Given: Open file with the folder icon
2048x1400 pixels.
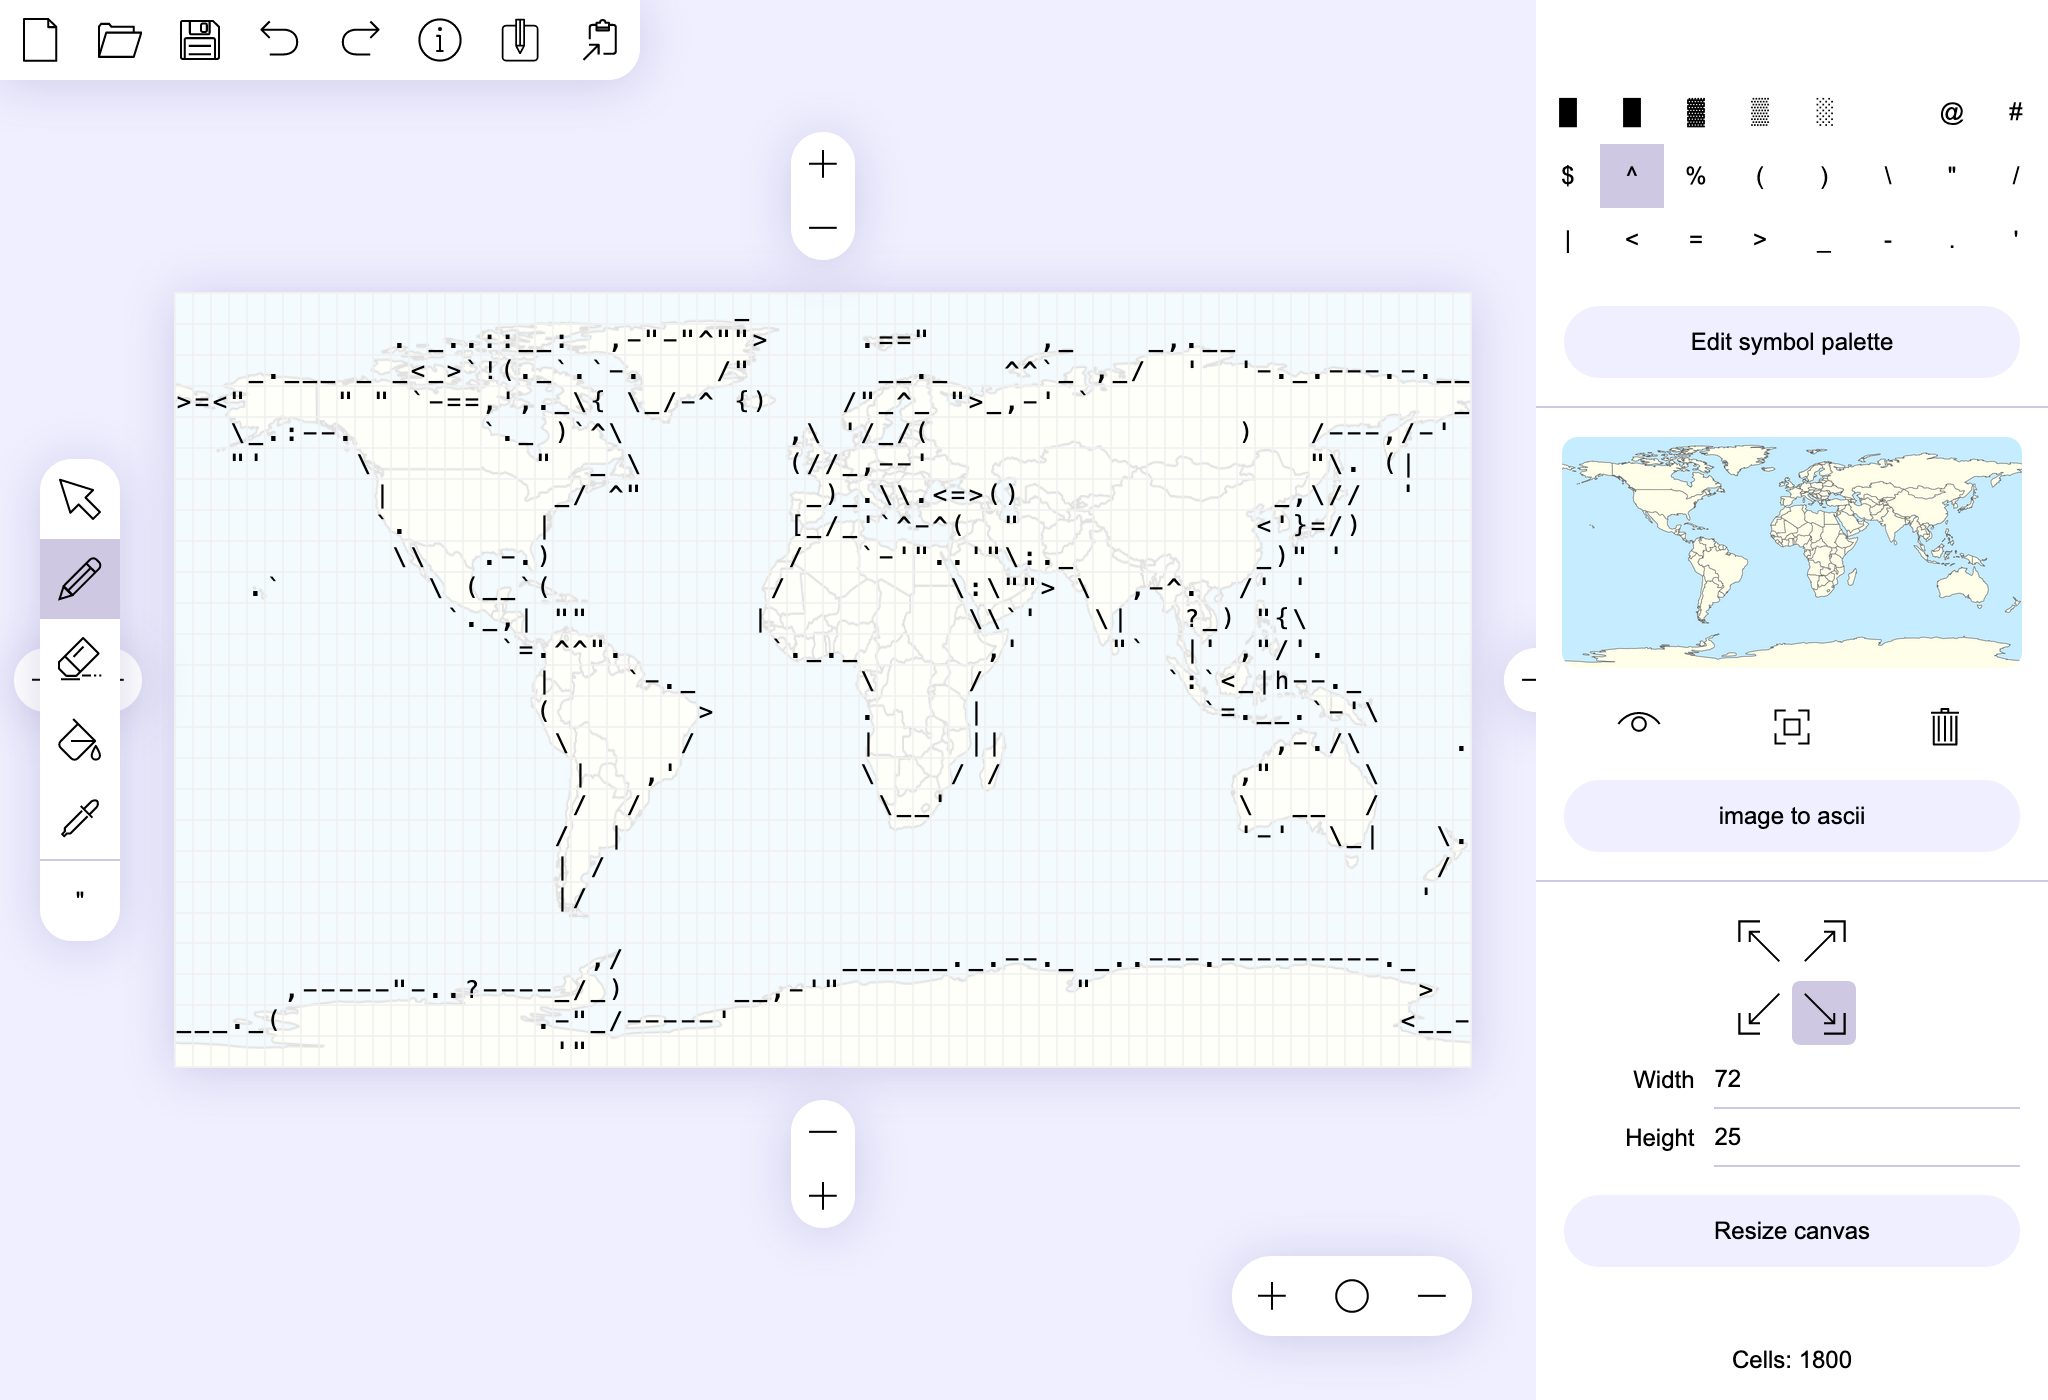Looking at the screenshot, I should coord(120,41).
